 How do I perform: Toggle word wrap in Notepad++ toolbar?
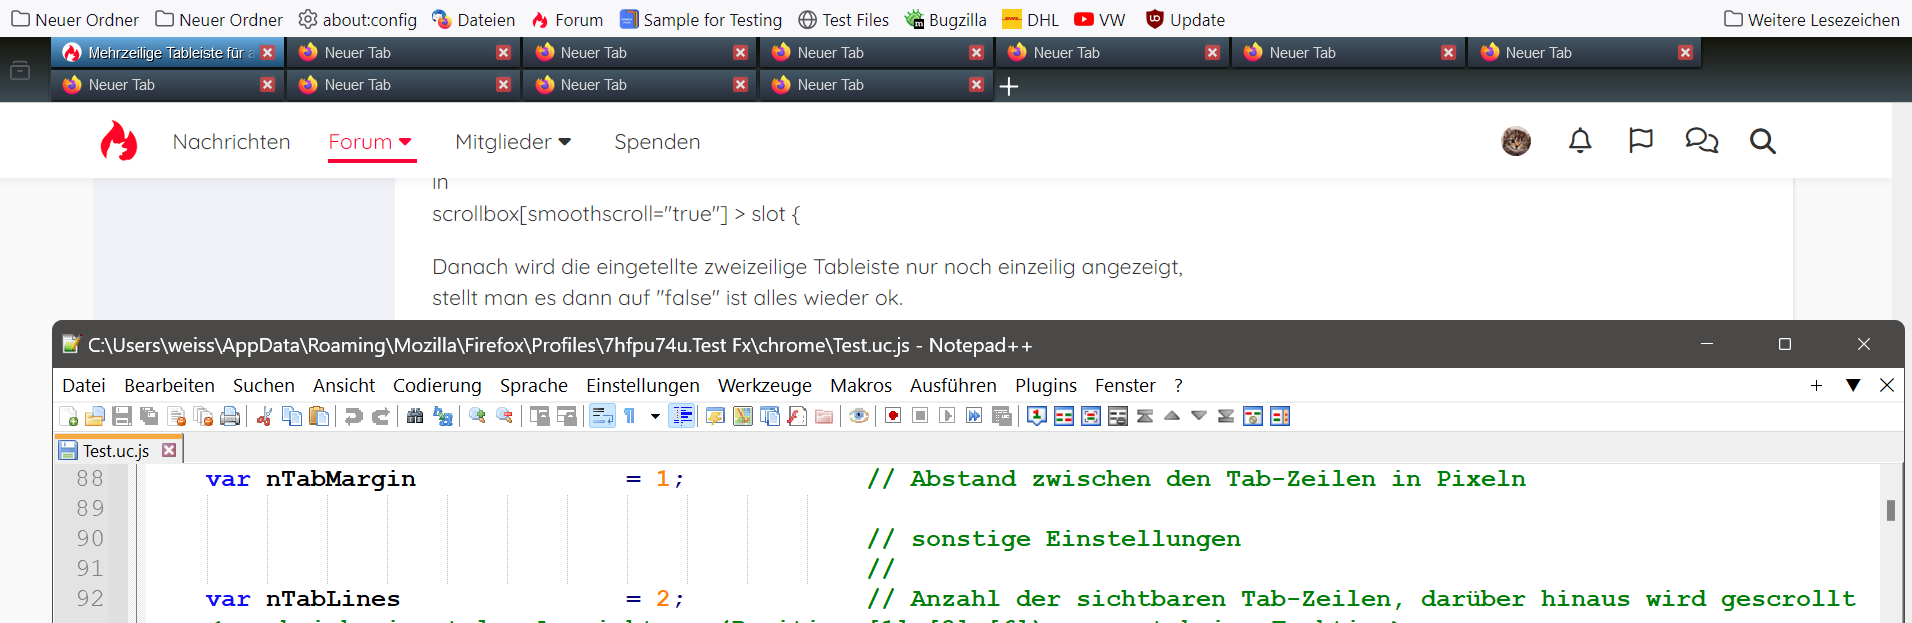[x=602, y=416]
